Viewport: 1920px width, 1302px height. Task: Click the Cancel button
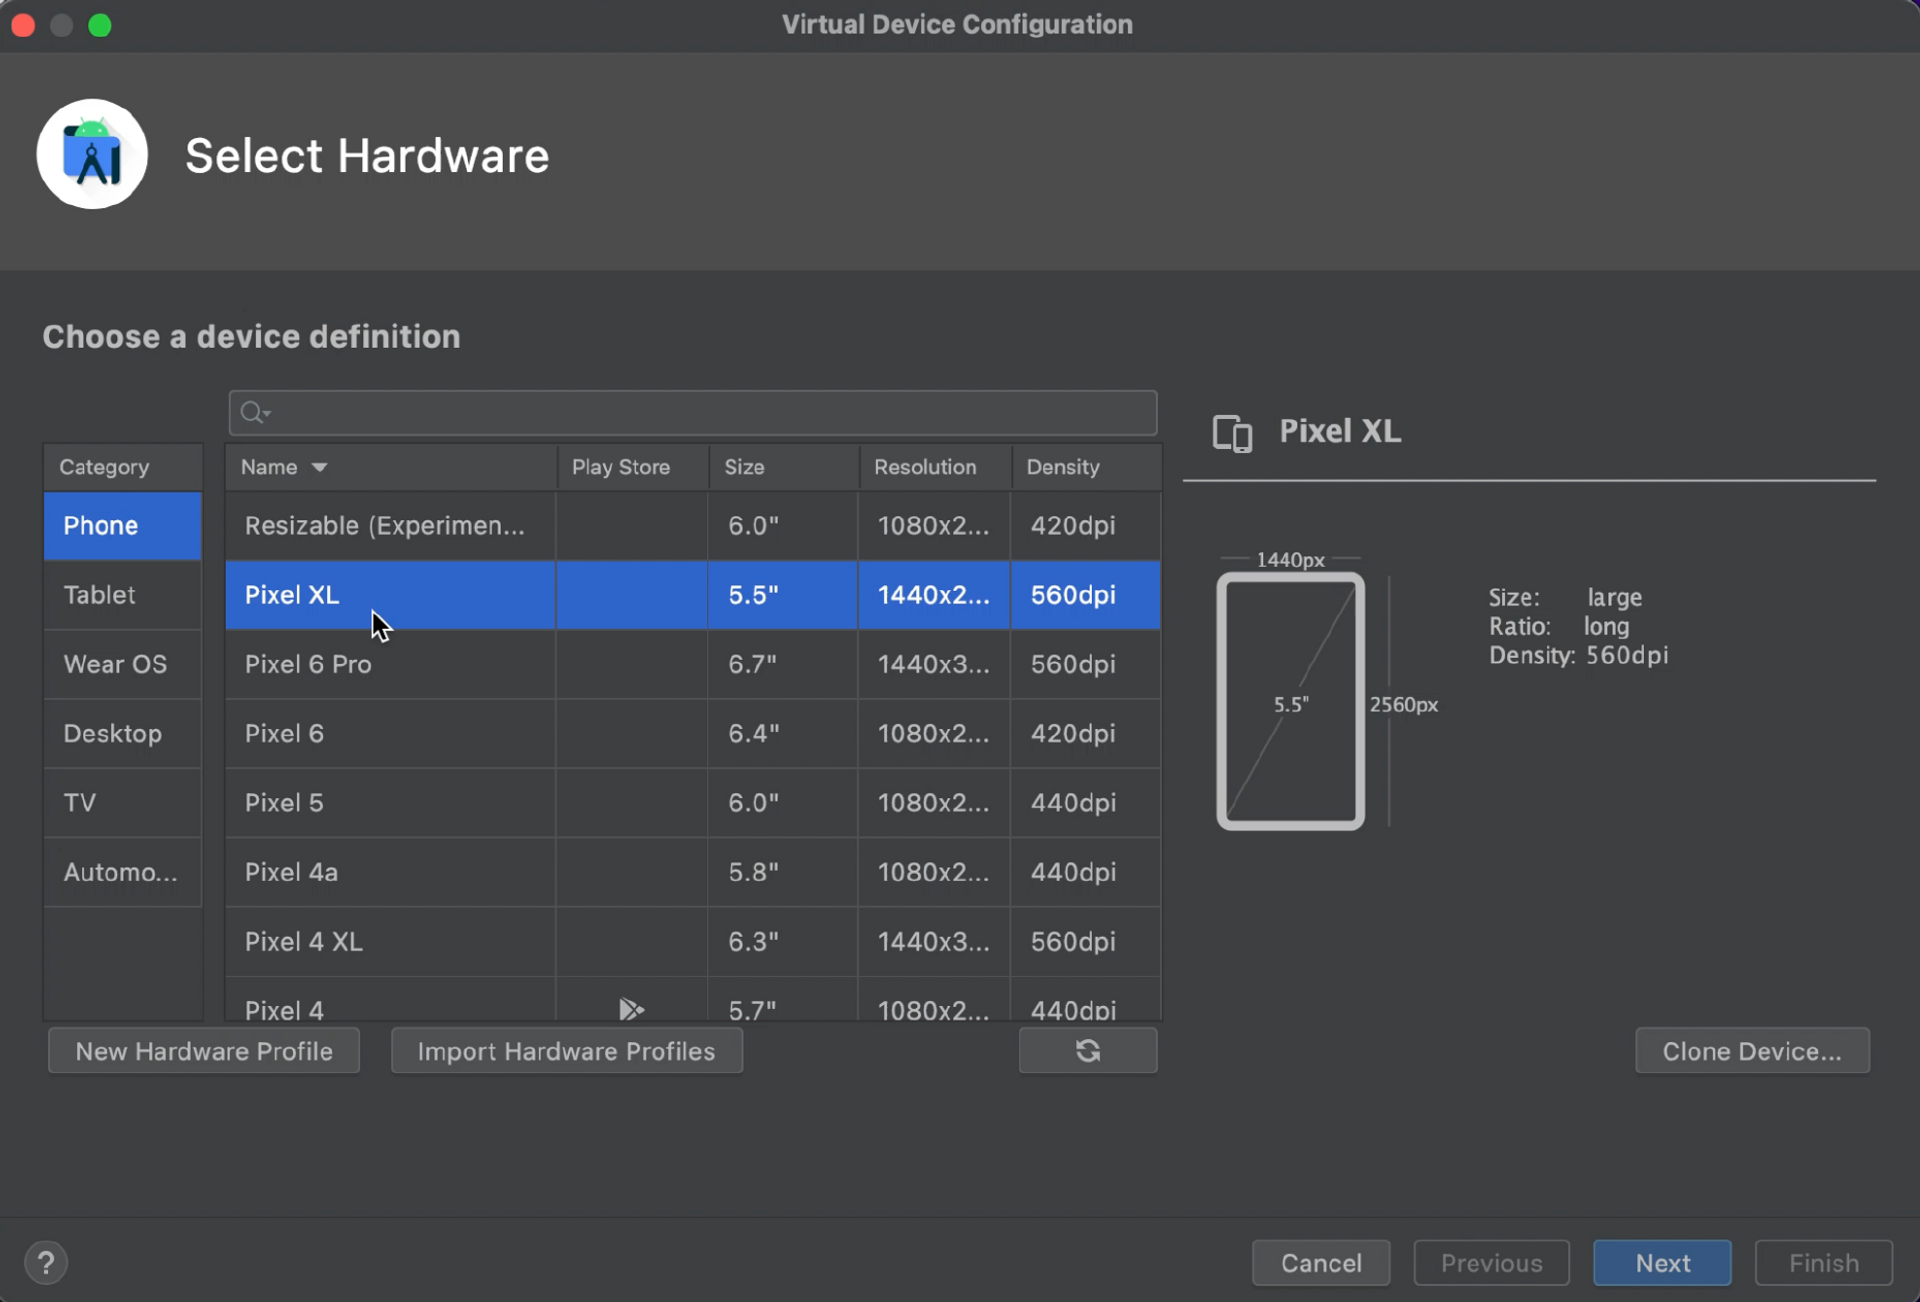(x=1321, y=1262)
